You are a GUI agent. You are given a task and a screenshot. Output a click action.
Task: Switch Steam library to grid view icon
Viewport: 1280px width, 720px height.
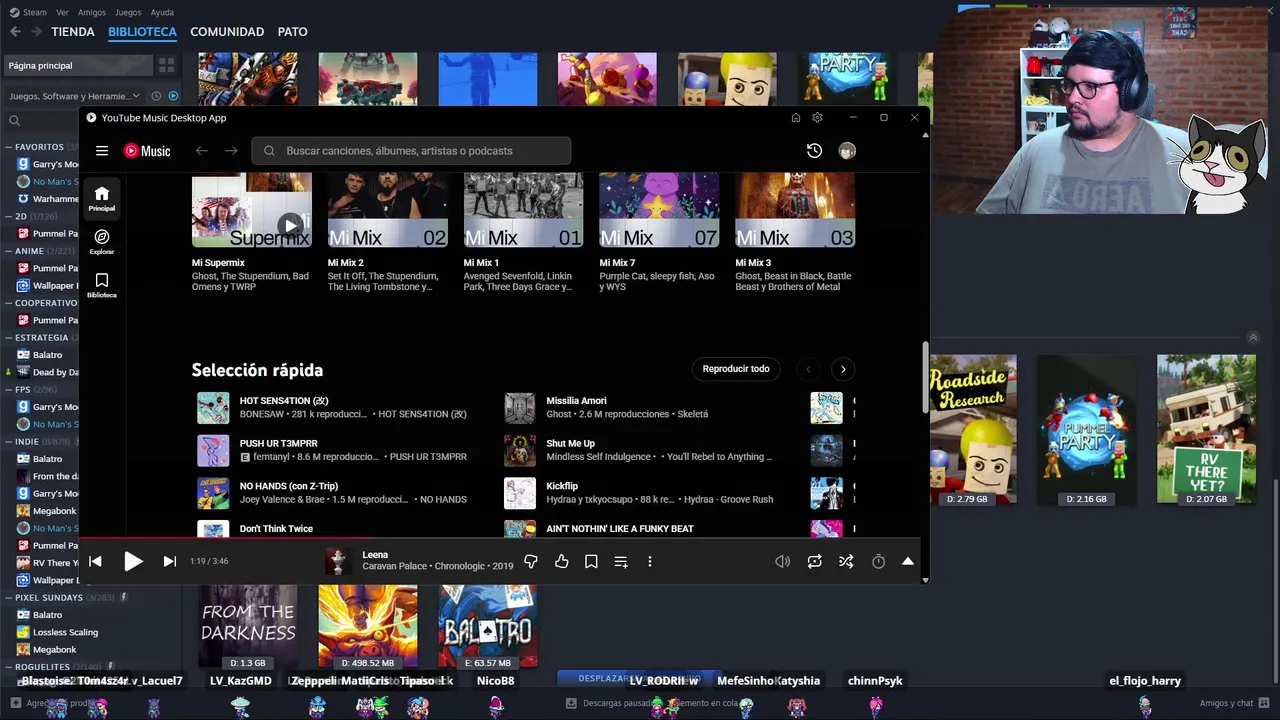tap(167, 65)
